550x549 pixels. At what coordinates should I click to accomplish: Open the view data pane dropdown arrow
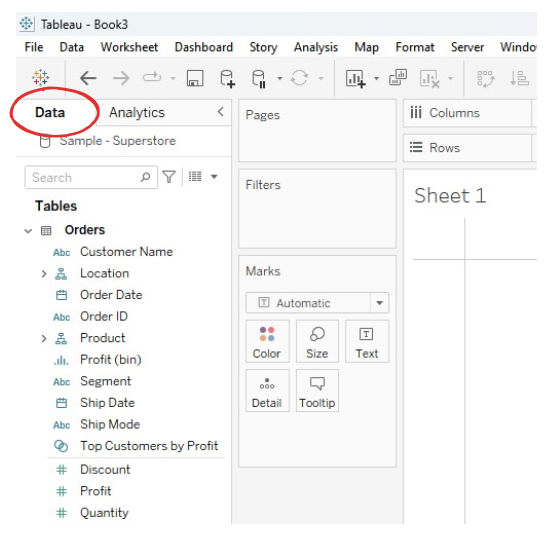(214, 176)
